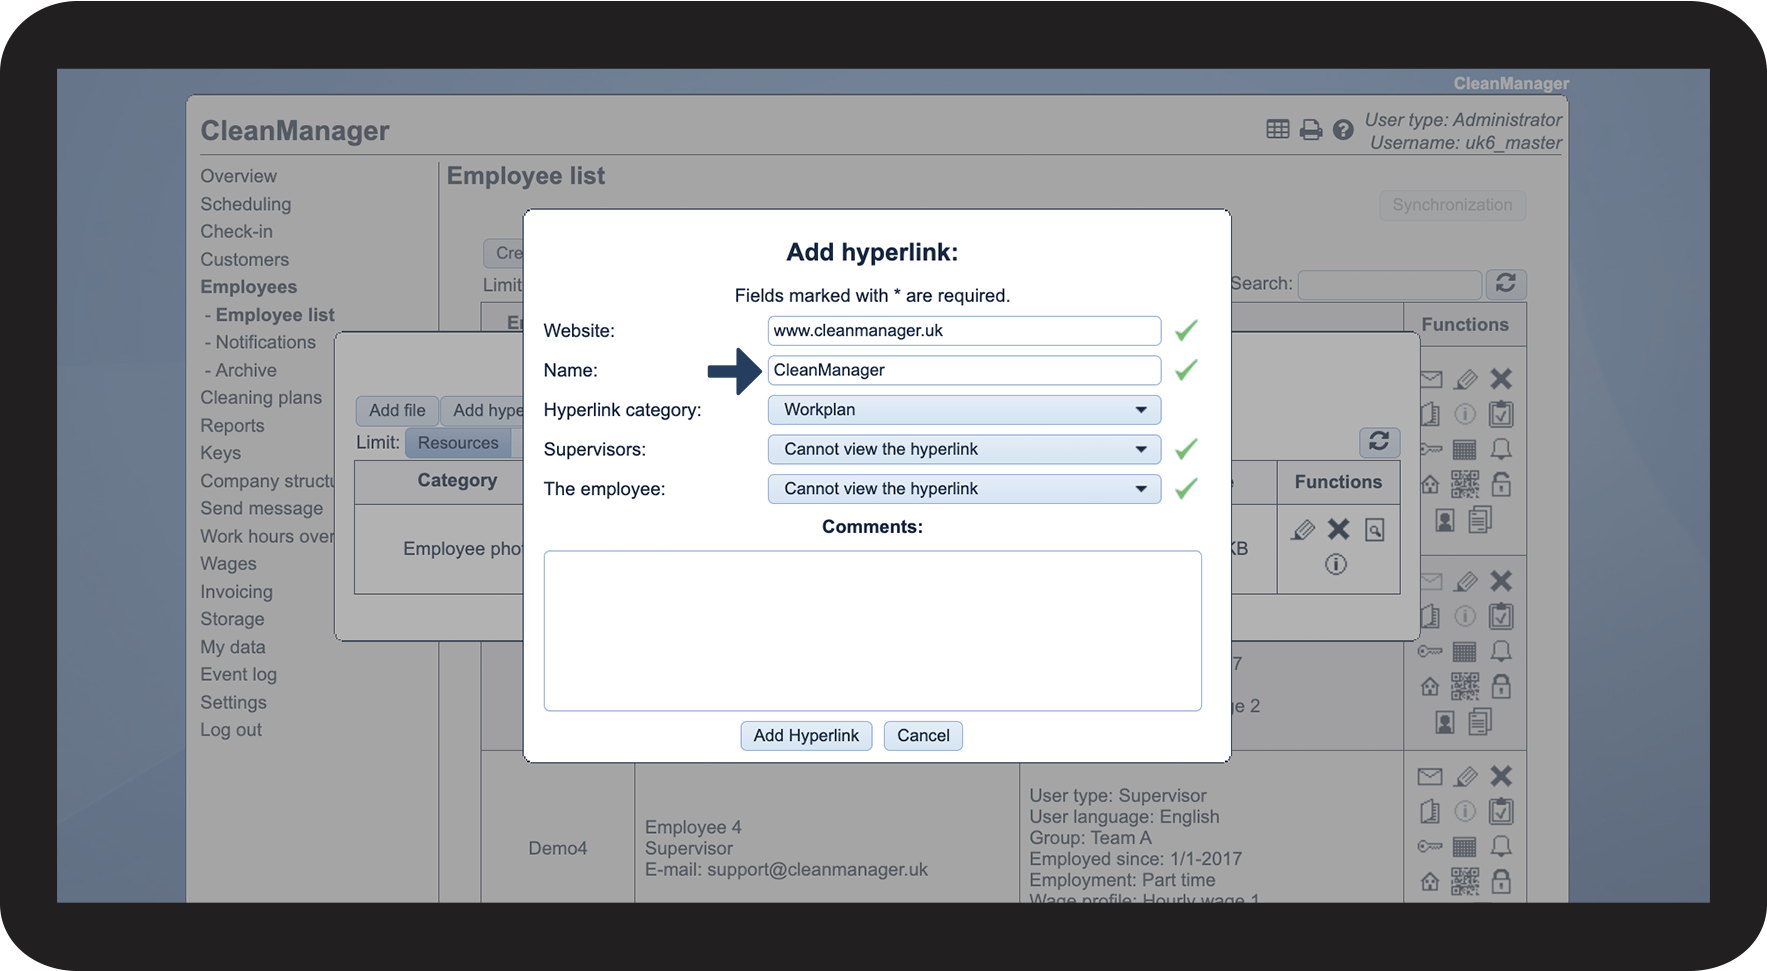Click the print icon in the header
Viewport: 1767px width, 971px height.
tap(1310, 130)
